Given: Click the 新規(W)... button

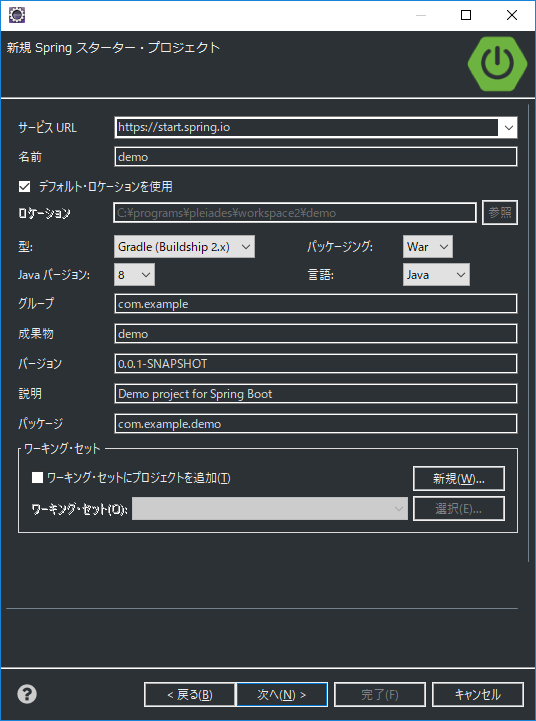Looking at the screenshot, I should coord(459,479).
